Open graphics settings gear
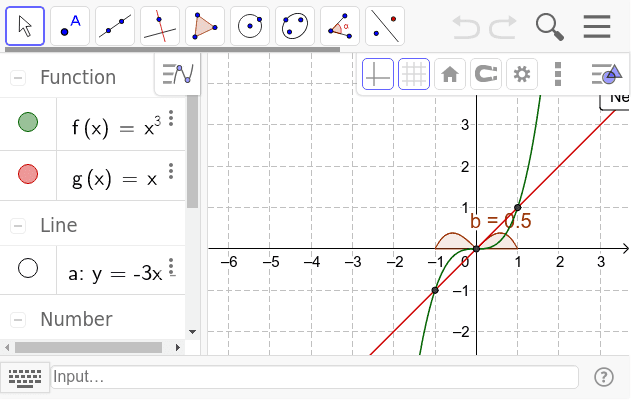Viewport: 631px width, 400px height. pos(522,74)
